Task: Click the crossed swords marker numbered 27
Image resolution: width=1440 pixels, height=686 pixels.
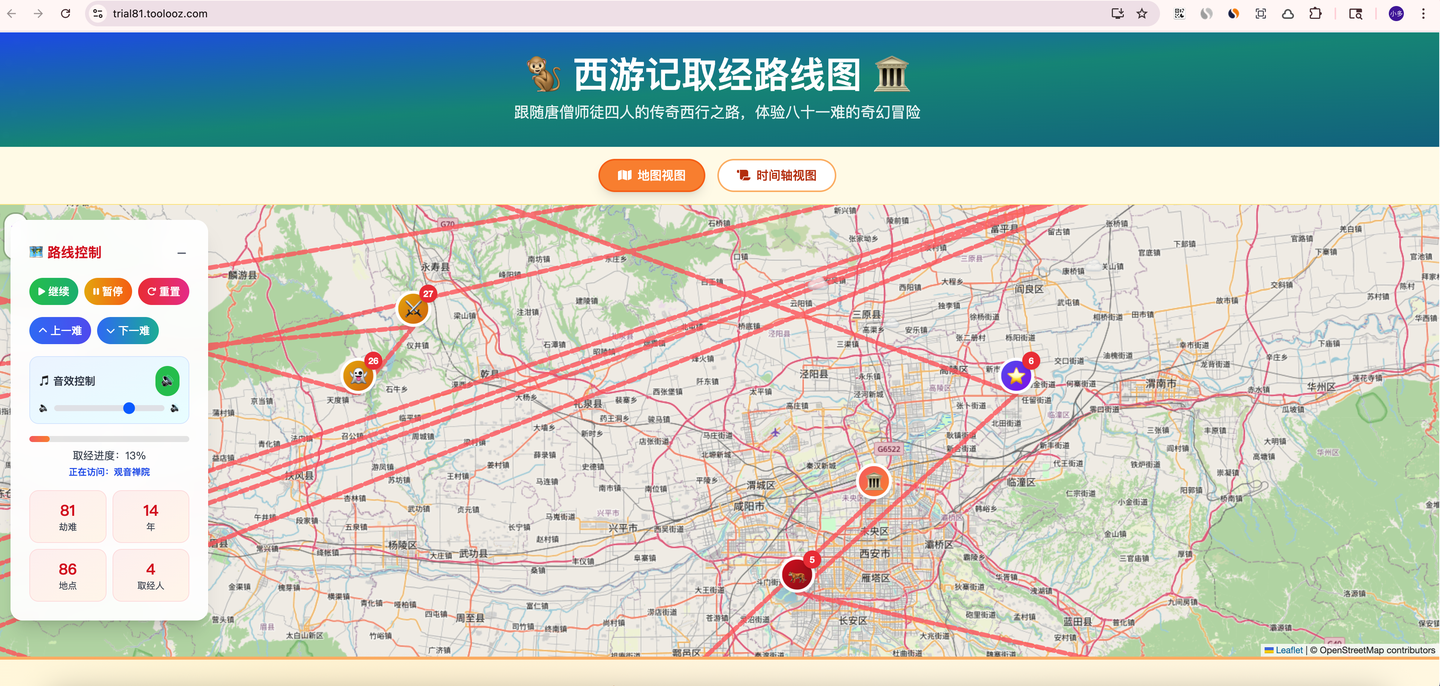Action: click(413, 309)
